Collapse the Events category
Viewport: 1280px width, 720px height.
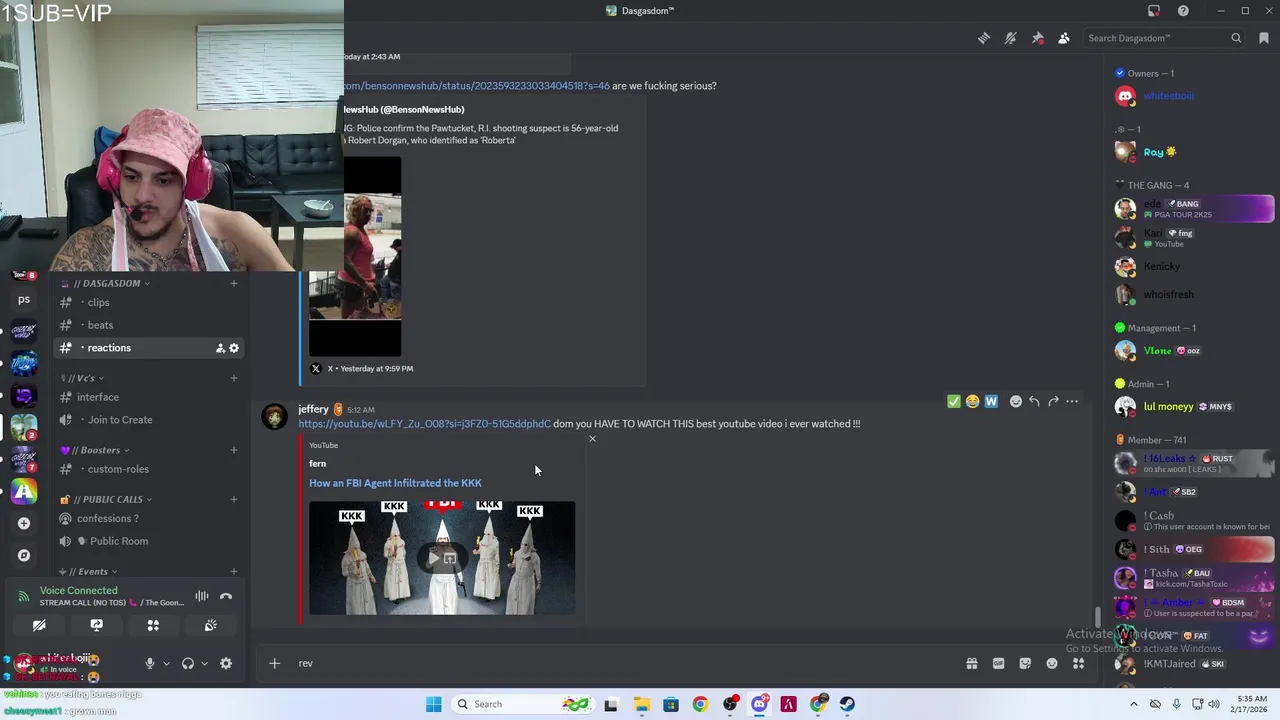pos(88,572)
